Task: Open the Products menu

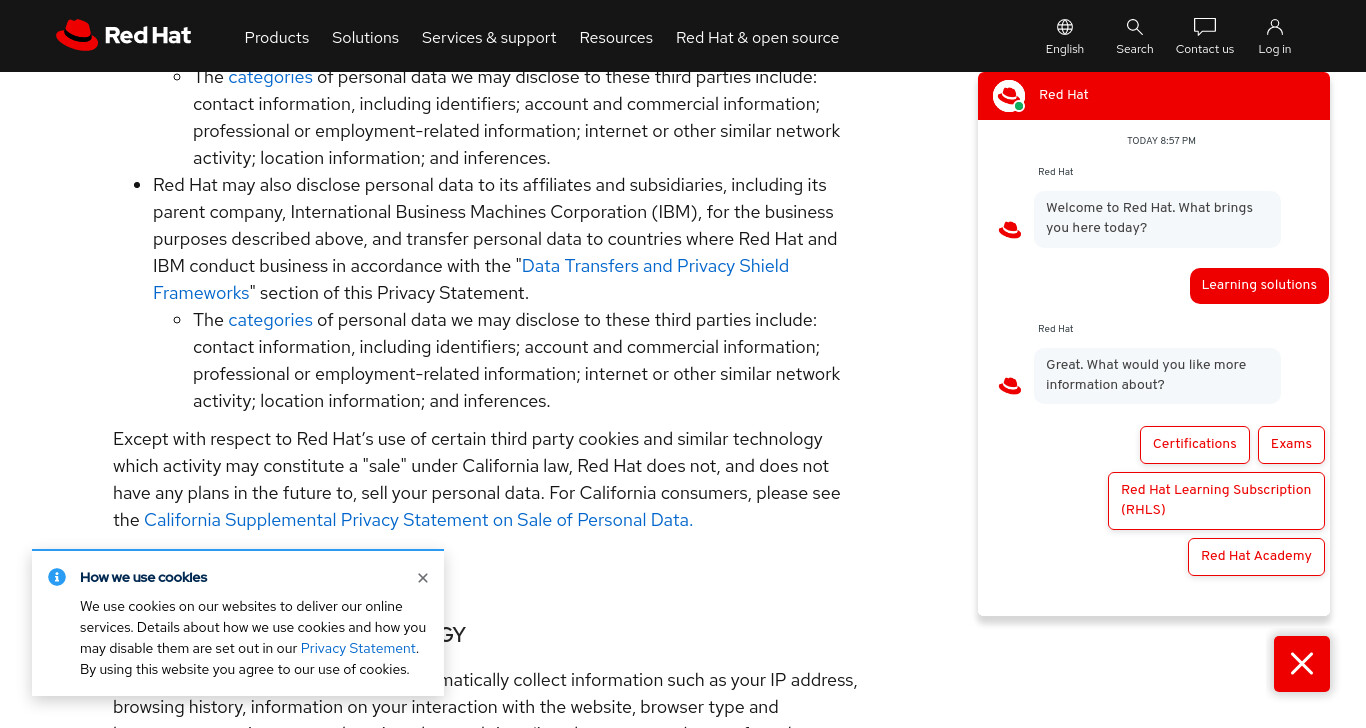Action: [277, 37]
